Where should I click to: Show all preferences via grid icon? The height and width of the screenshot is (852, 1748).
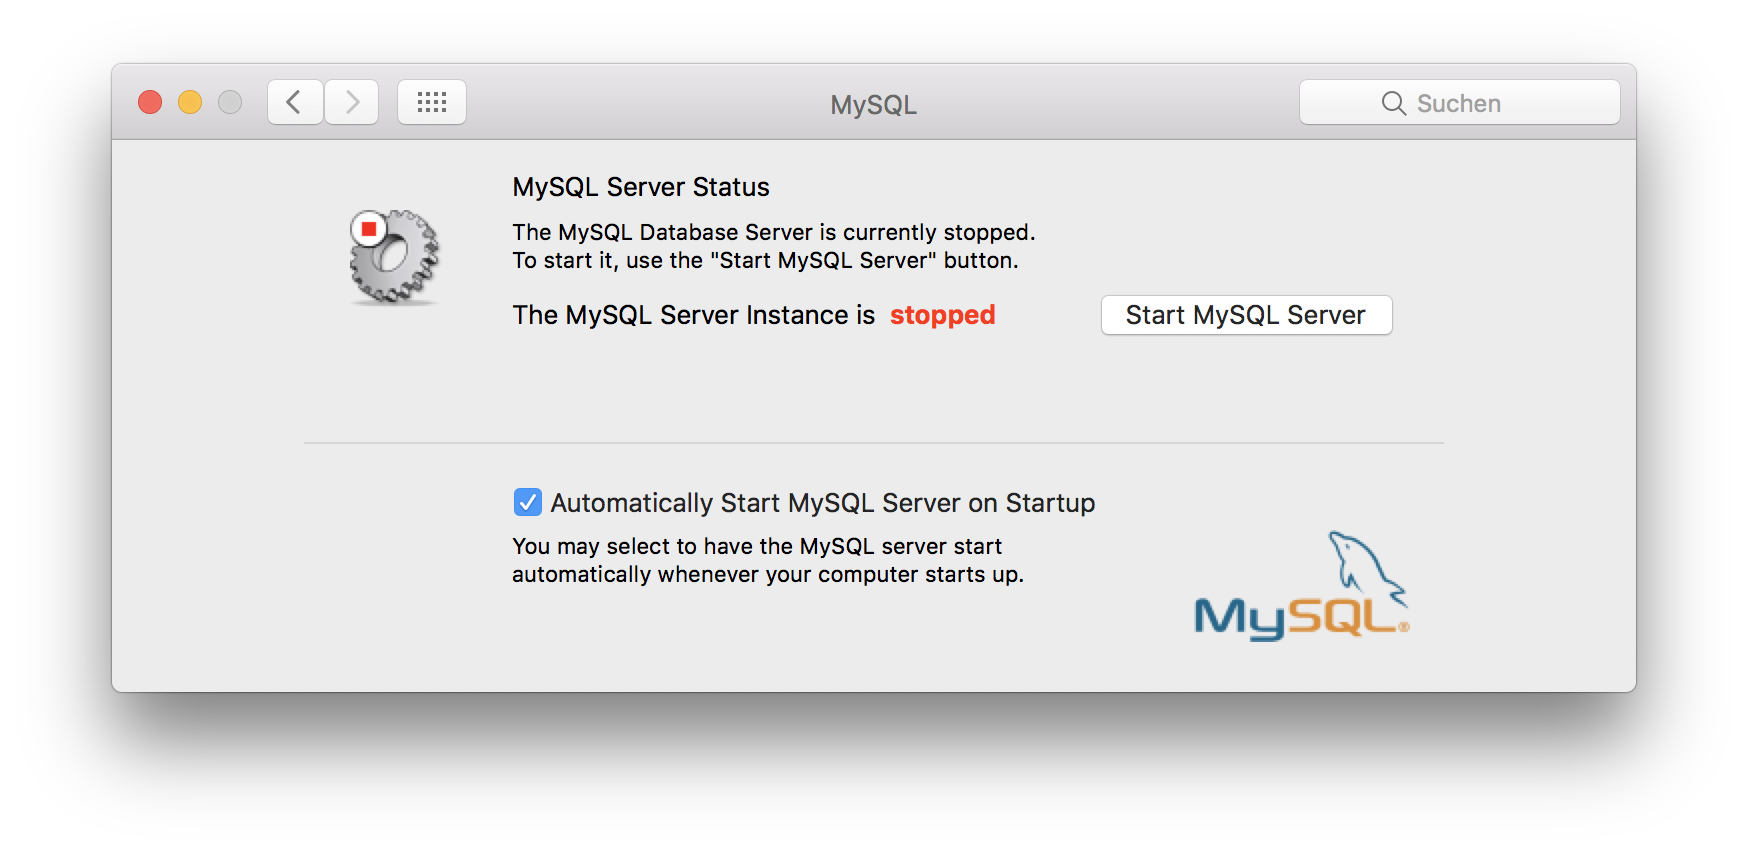pyautogui.click(x=432, y=102)
